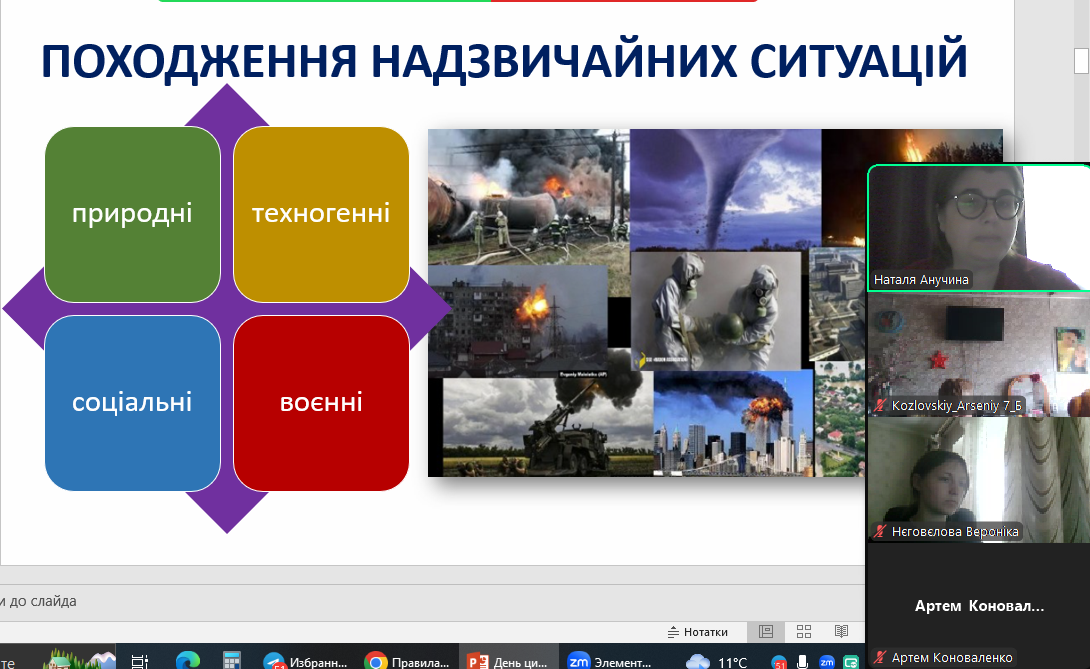
Task: Open weather widget showing 11°C
Action: 716,662
